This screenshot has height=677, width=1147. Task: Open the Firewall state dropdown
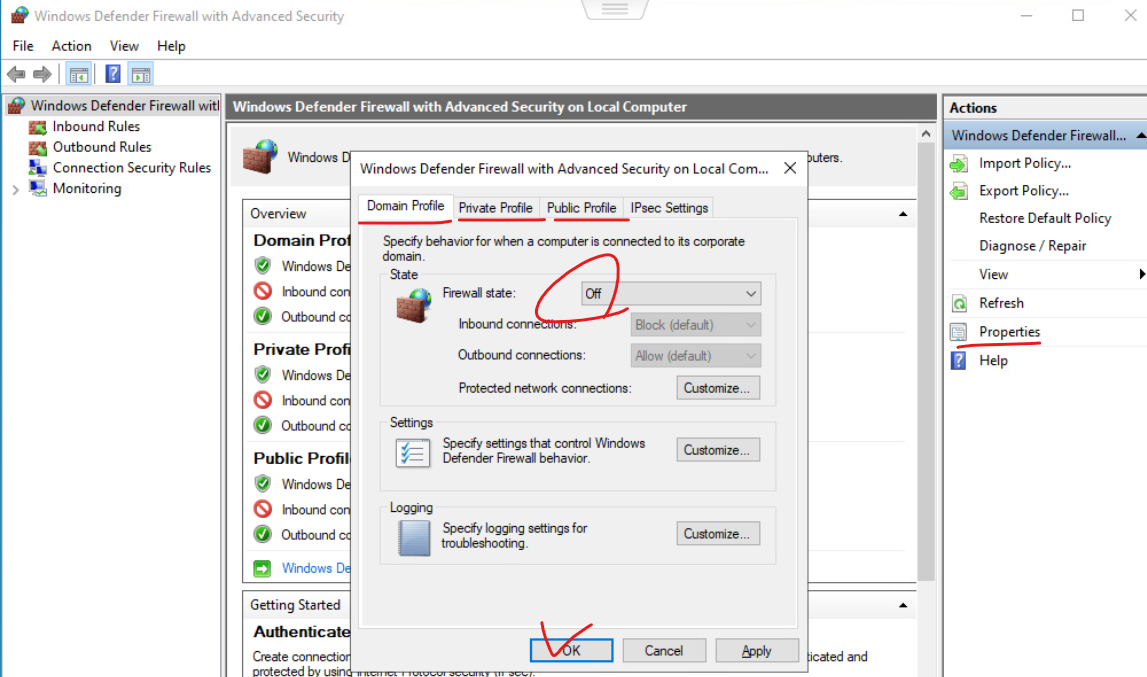coord(671,293)
